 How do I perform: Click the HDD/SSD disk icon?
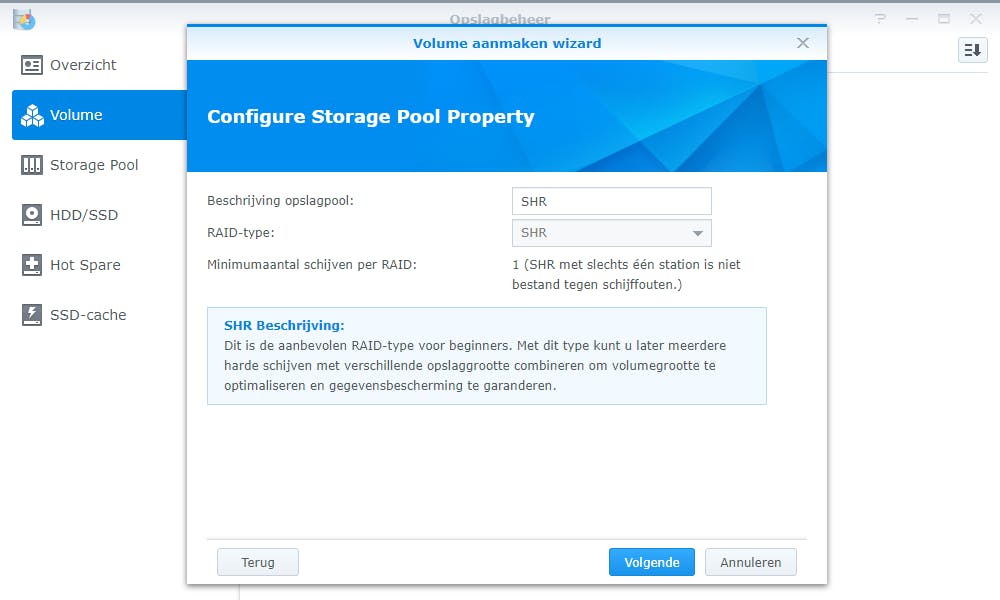(x=32, y=215)
